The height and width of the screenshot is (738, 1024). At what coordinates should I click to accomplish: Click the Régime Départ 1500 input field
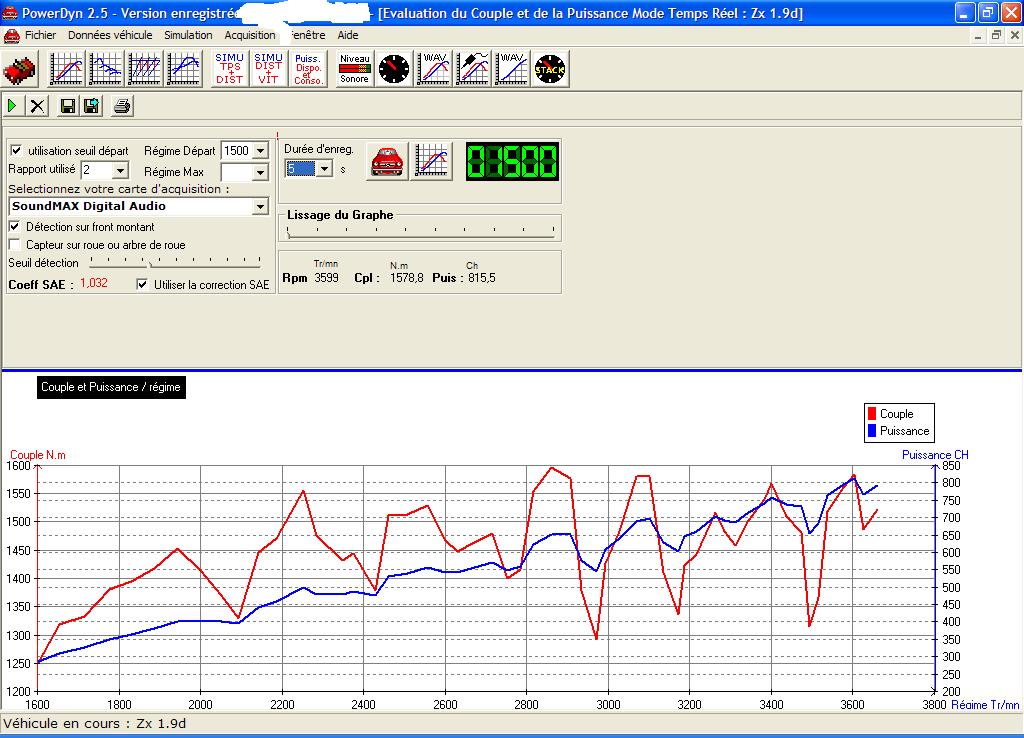click(x=238, y=151)
